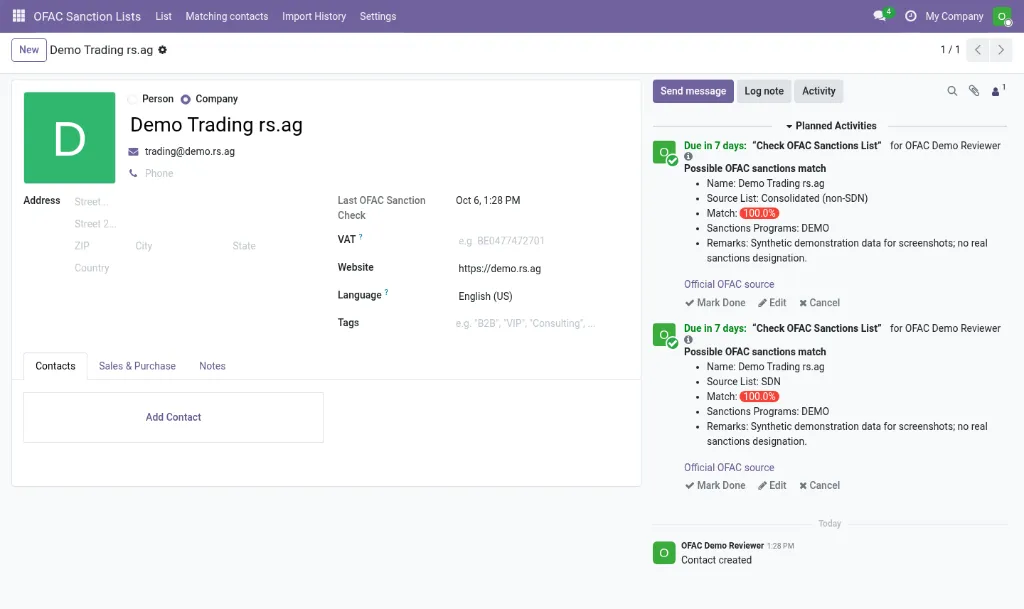Select the Company radio button
The image size is (1024, 609).
[x=185, y=99]
